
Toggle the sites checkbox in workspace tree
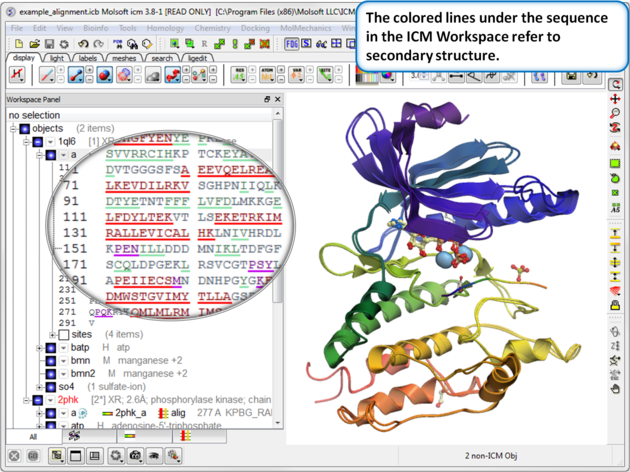click(64, 335)
